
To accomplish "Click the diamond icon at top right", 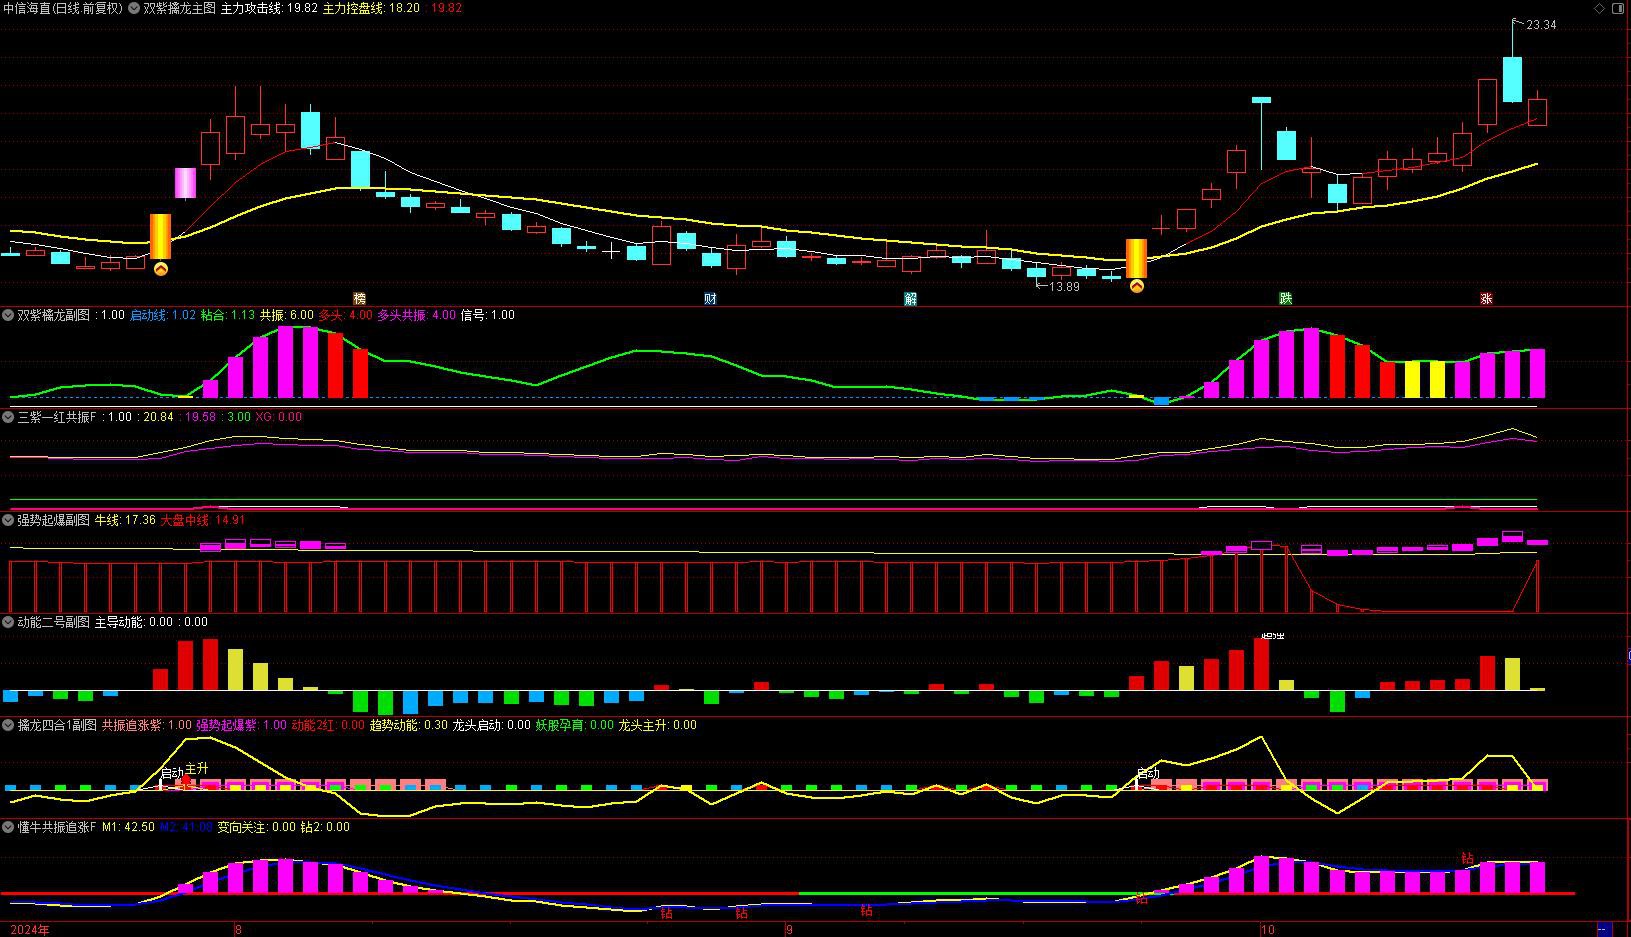I will click(1600, 8).
